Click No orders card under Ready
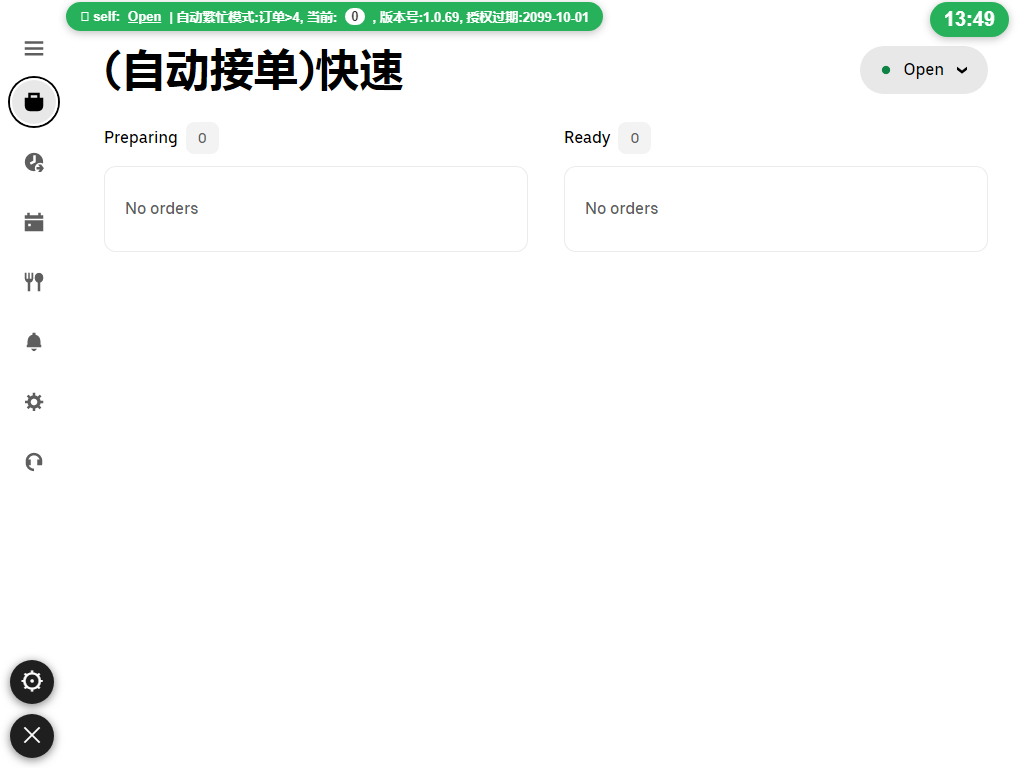 point(776,209)
